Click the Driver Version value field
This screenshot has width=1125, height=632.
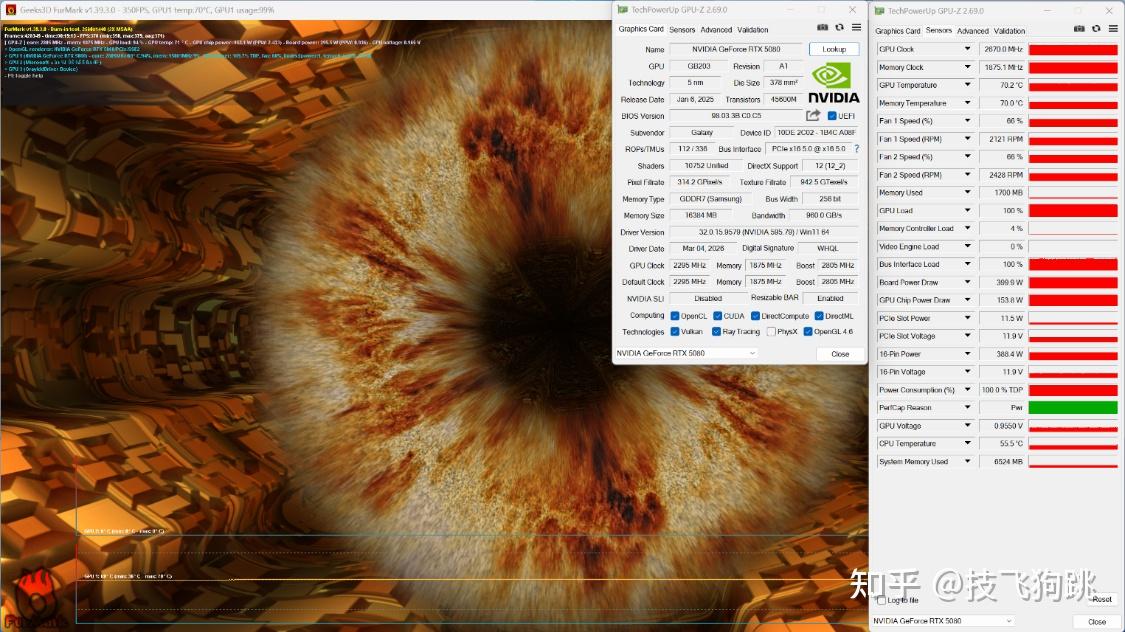click(x=763, y=232)
